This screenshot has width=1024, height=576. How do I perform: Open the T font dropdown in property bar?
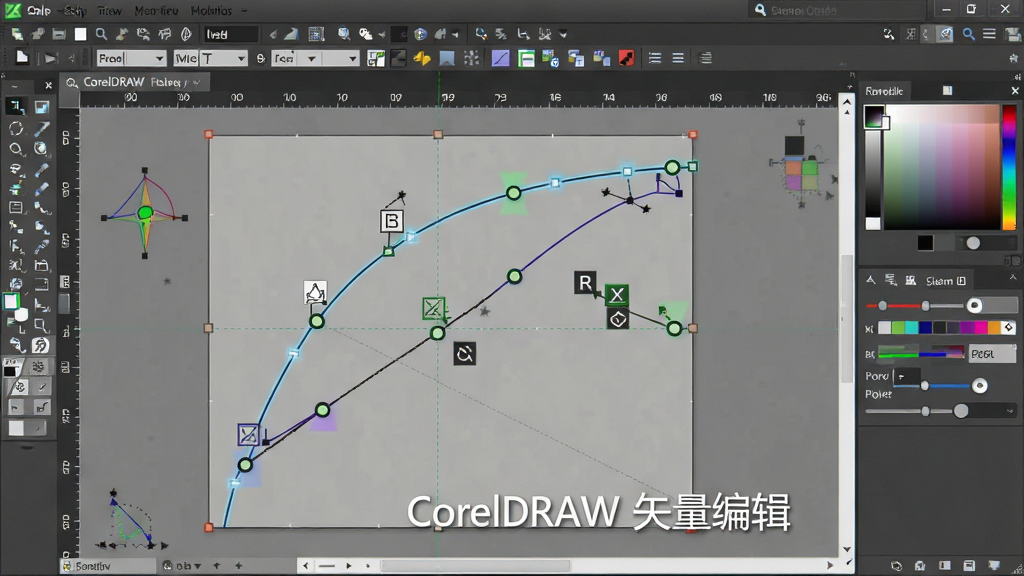223,59
